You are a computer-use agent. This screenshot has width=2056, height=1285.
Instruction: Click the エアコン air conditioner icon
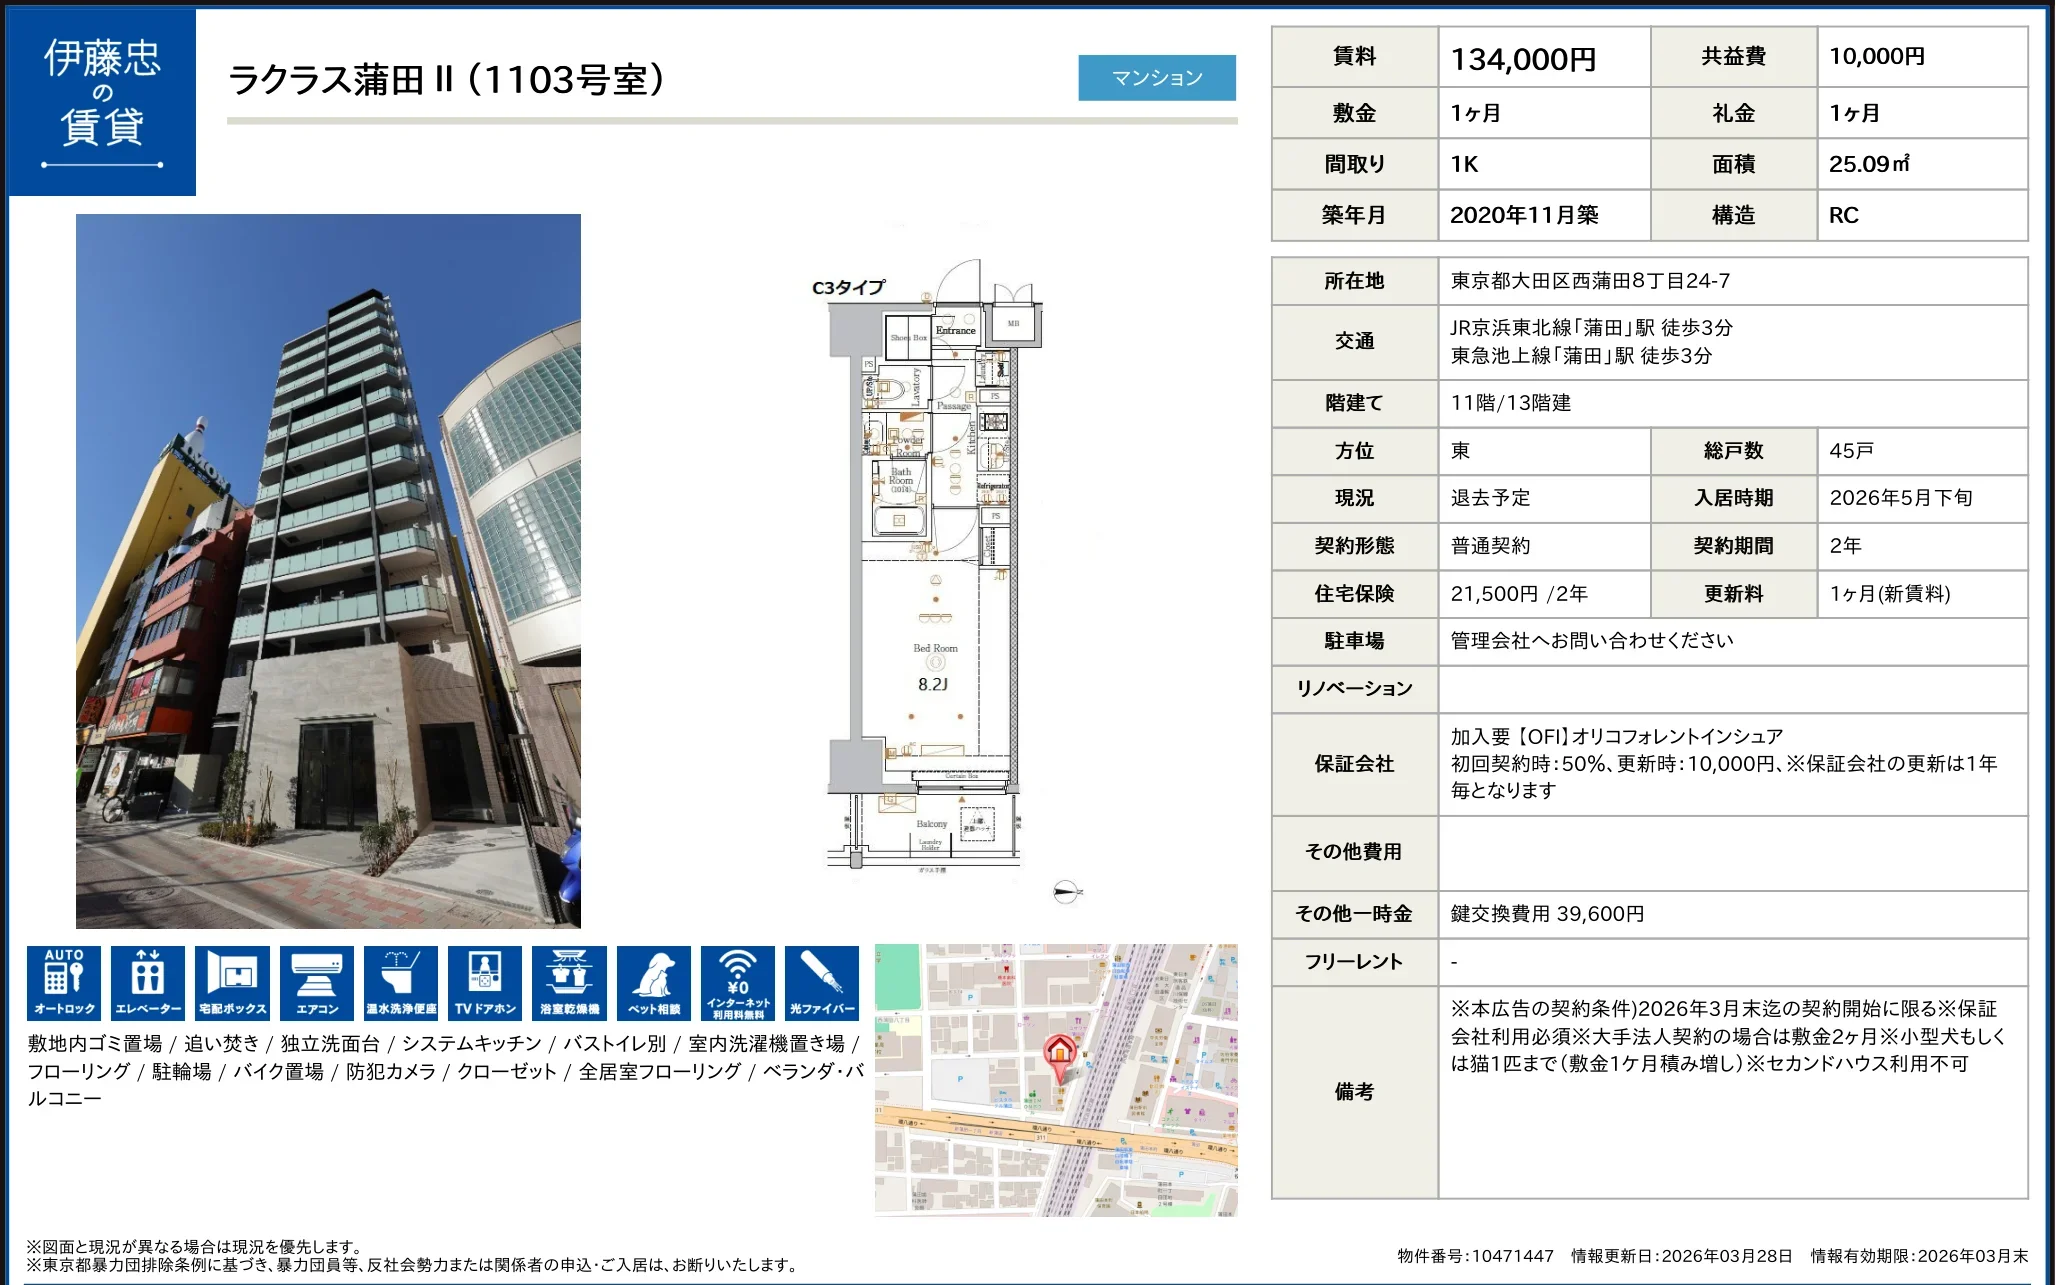(x=317, y=982)
